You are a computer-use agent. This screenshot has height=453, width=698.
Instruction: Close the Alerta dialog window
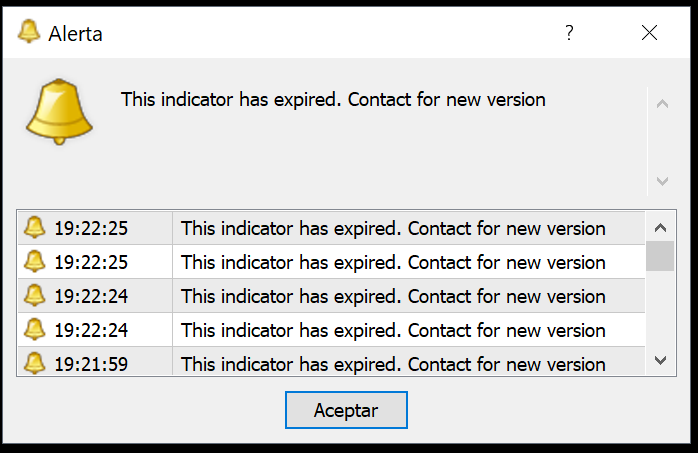pyautogui.click(x=649, y=33)
